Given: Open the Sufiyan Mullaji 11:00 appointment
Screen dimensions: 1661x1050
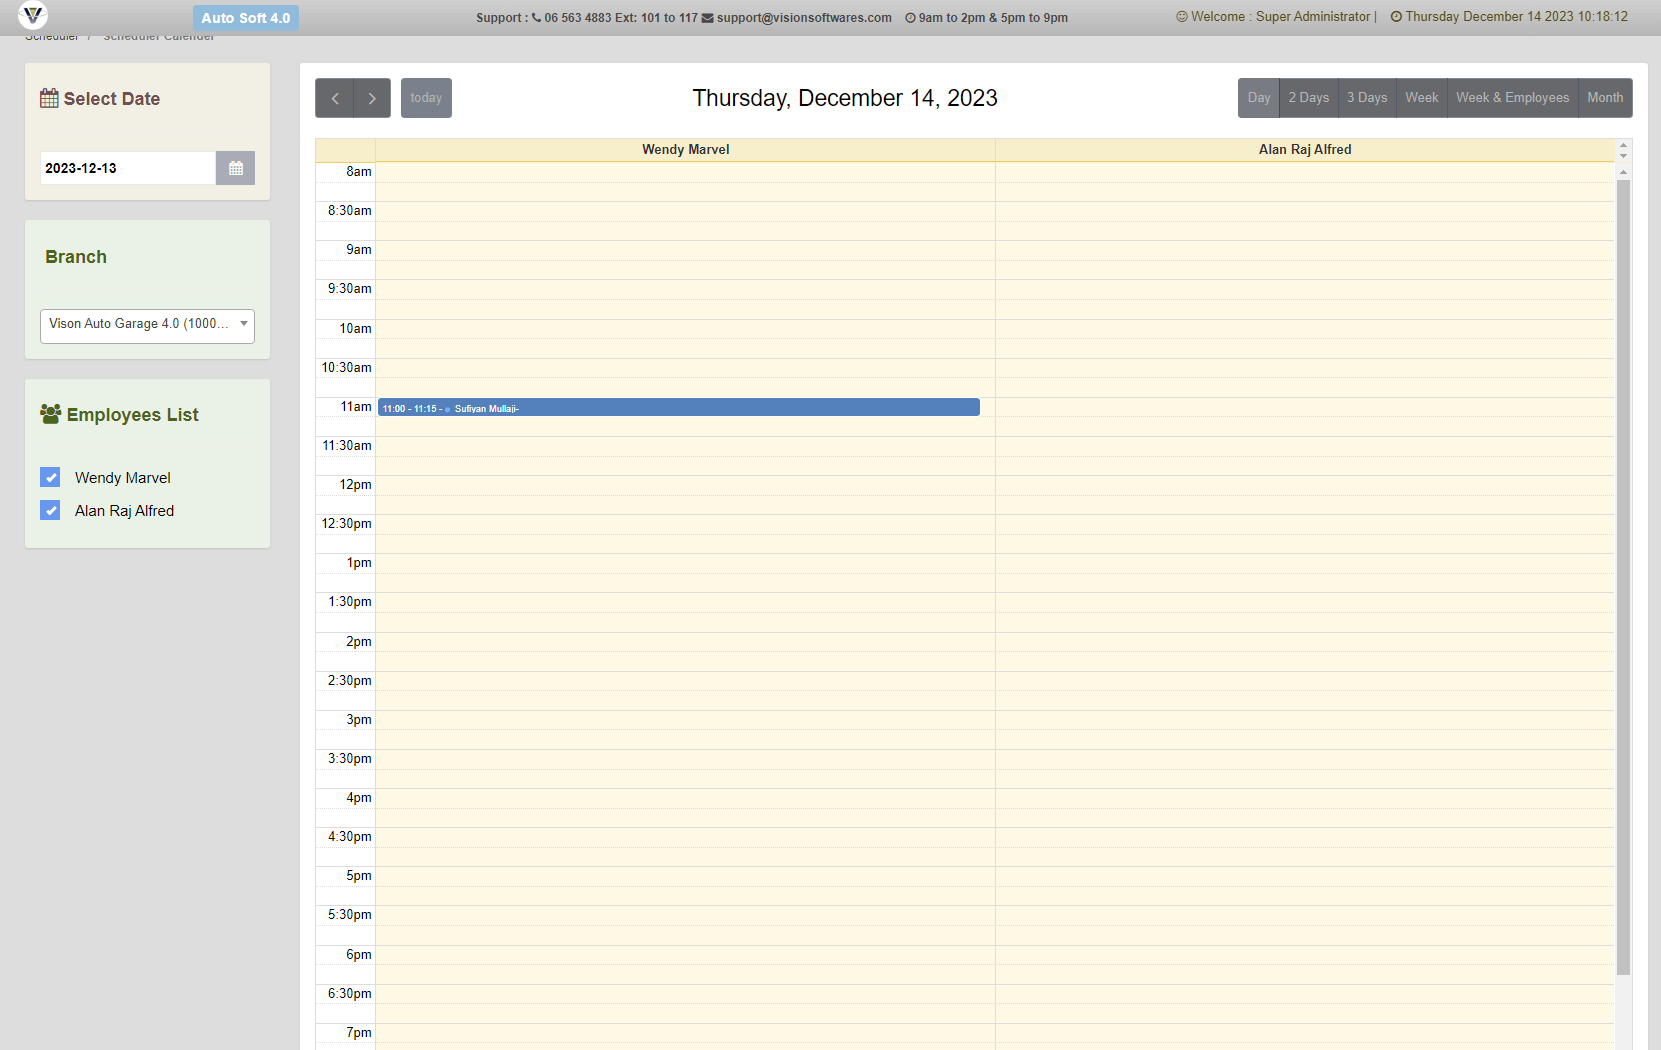Looking at the screenshot, I should [x=678, y=408].
